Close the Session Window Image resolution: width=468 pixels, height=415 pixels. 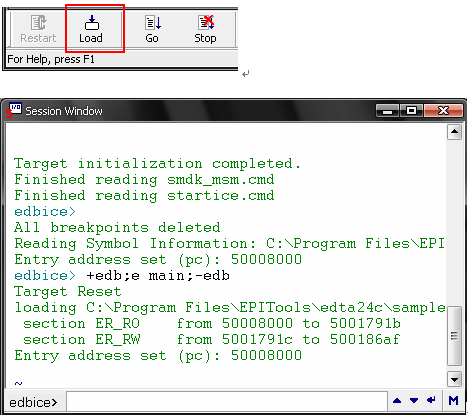pyautogui.click(x=444, y=111)
